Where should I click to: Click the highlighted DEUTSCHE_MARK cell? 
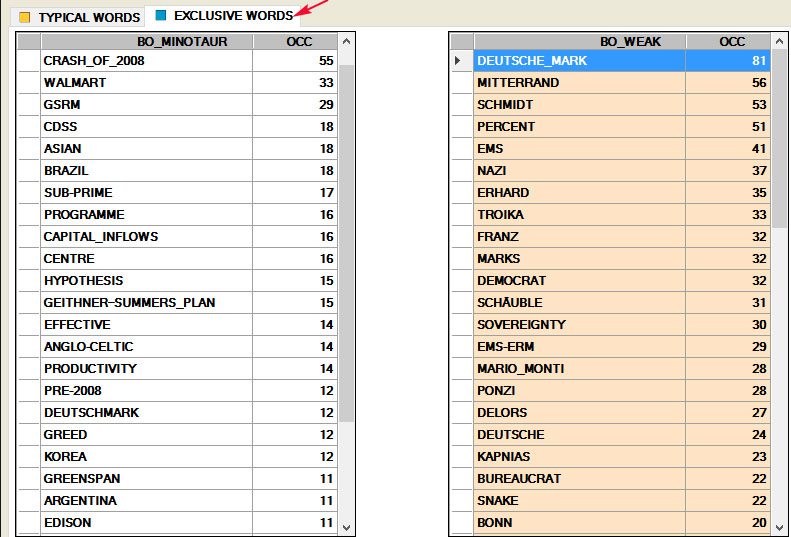[x=580, y=61]
